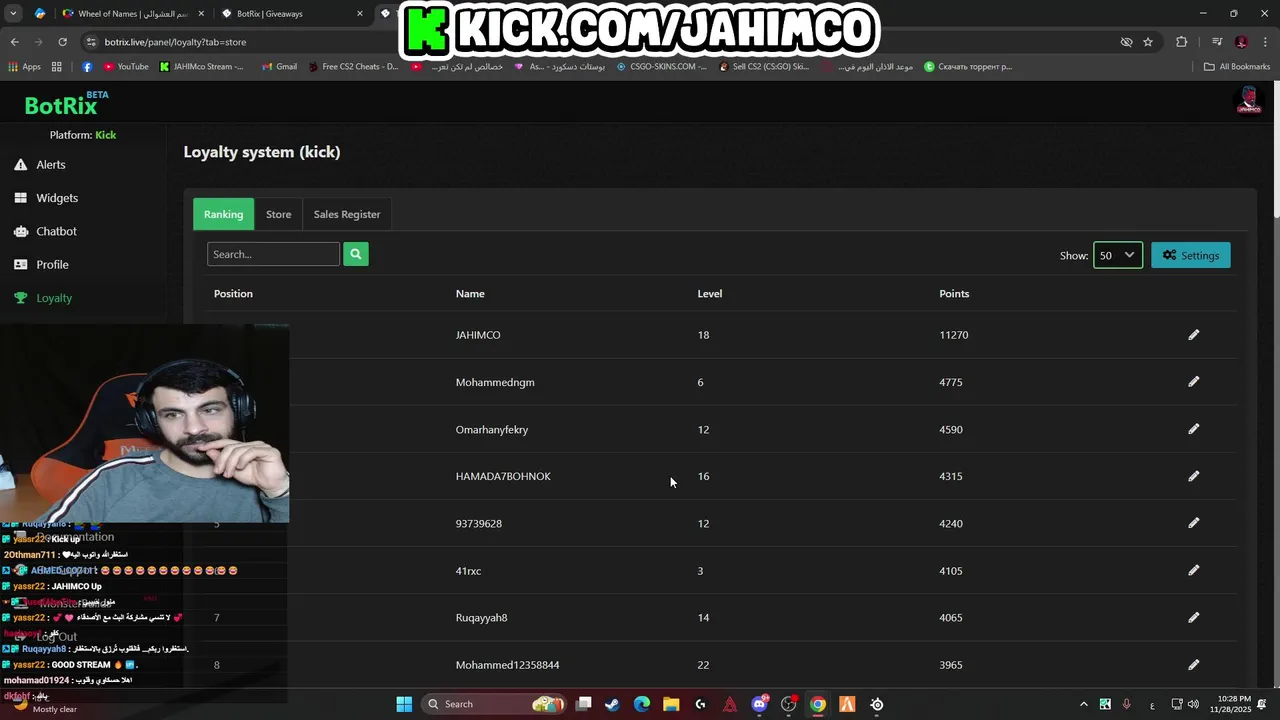1280x720 pixels.
Task: Click the name Omarhanyfekry
Action: click(492, 429)
